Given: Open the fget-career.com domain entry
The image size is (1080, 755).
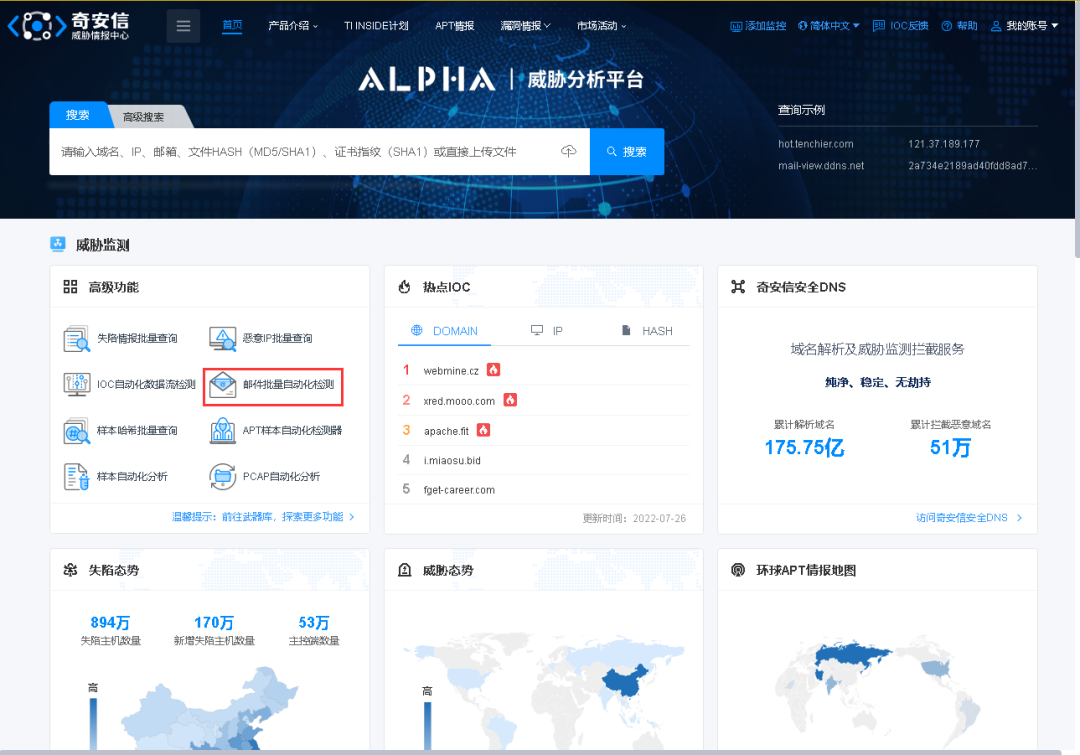Looking at the screenshot, I should coord(459,490).
